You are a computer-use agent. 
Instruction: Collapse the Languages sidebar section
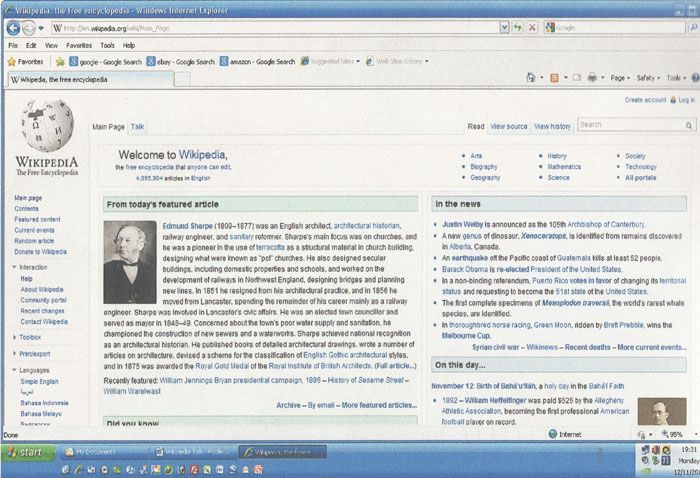click(x=14, y=370)
